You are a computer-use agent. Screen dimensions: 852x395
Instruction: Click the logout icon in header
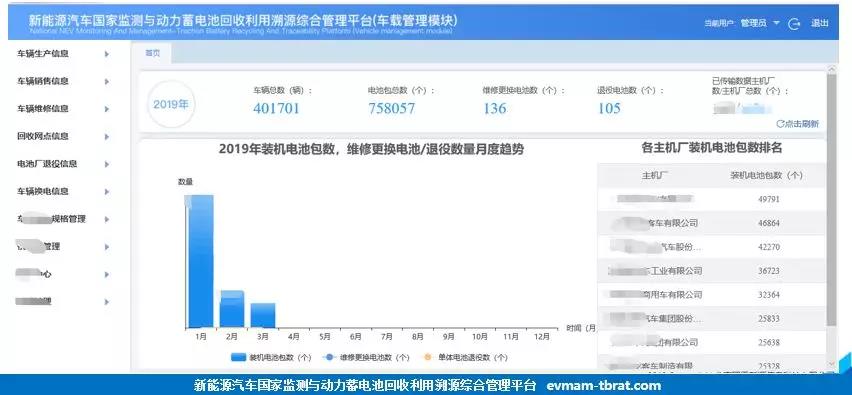[x=794, y=23]
